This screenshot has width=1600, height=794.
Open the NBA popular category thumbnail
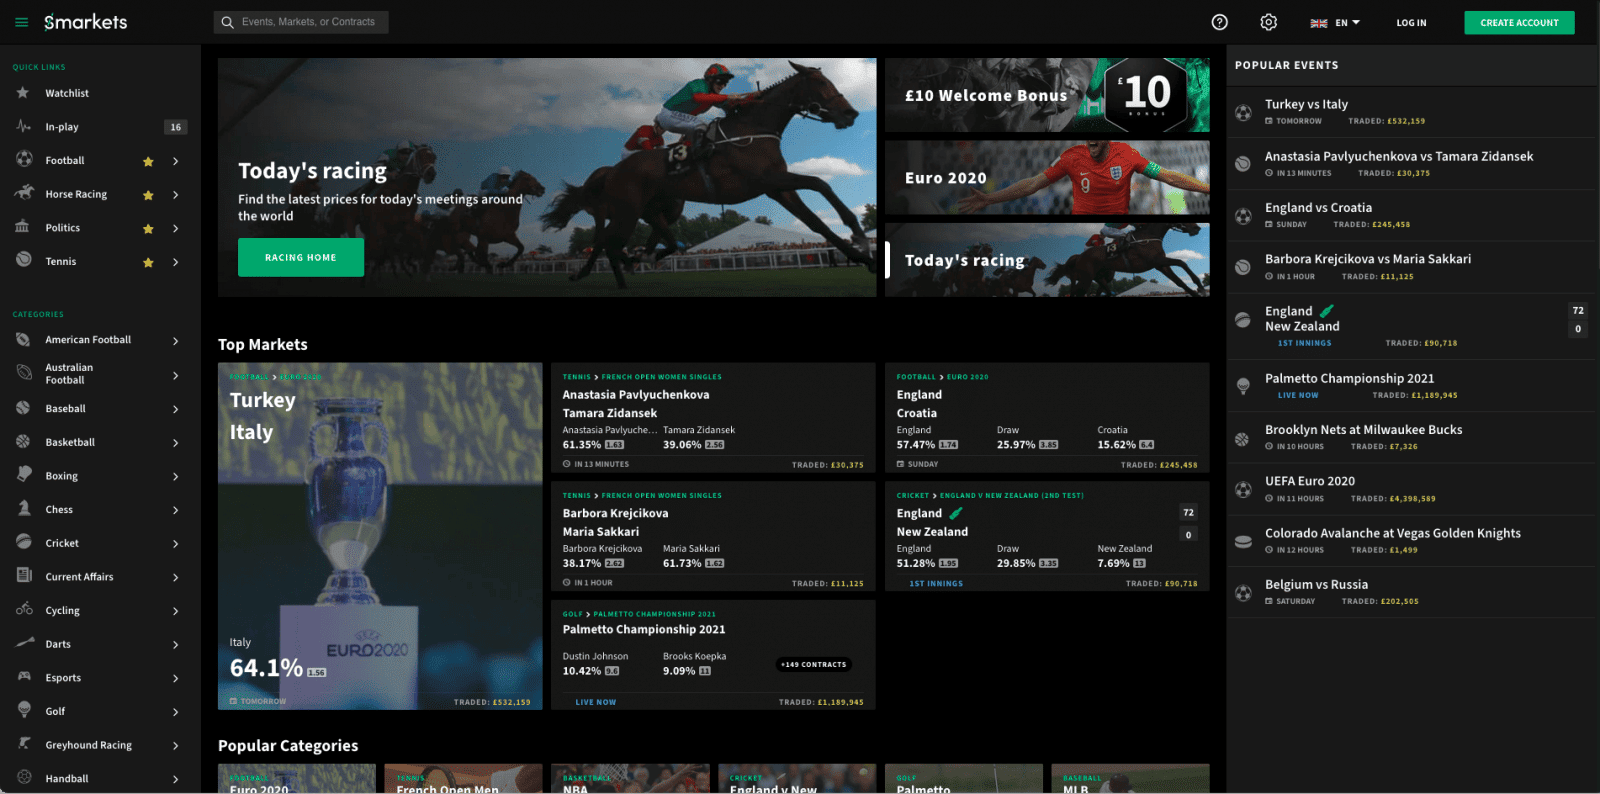631,779
